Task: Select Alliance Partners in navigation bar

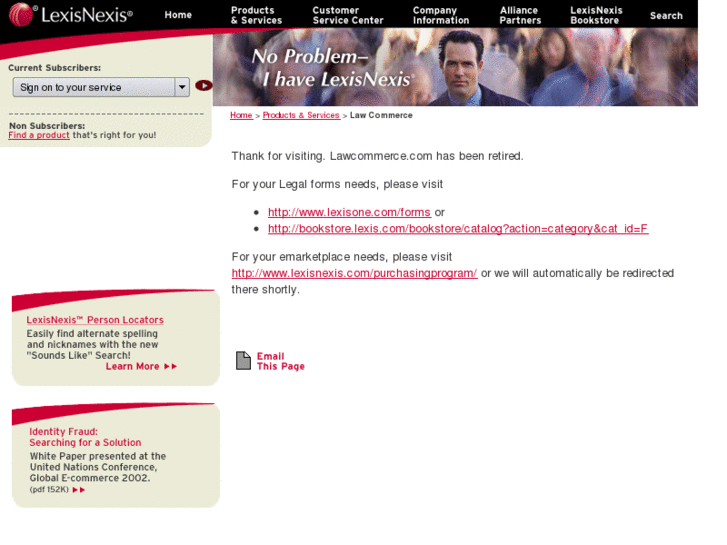Action: (x=520, y=15)
